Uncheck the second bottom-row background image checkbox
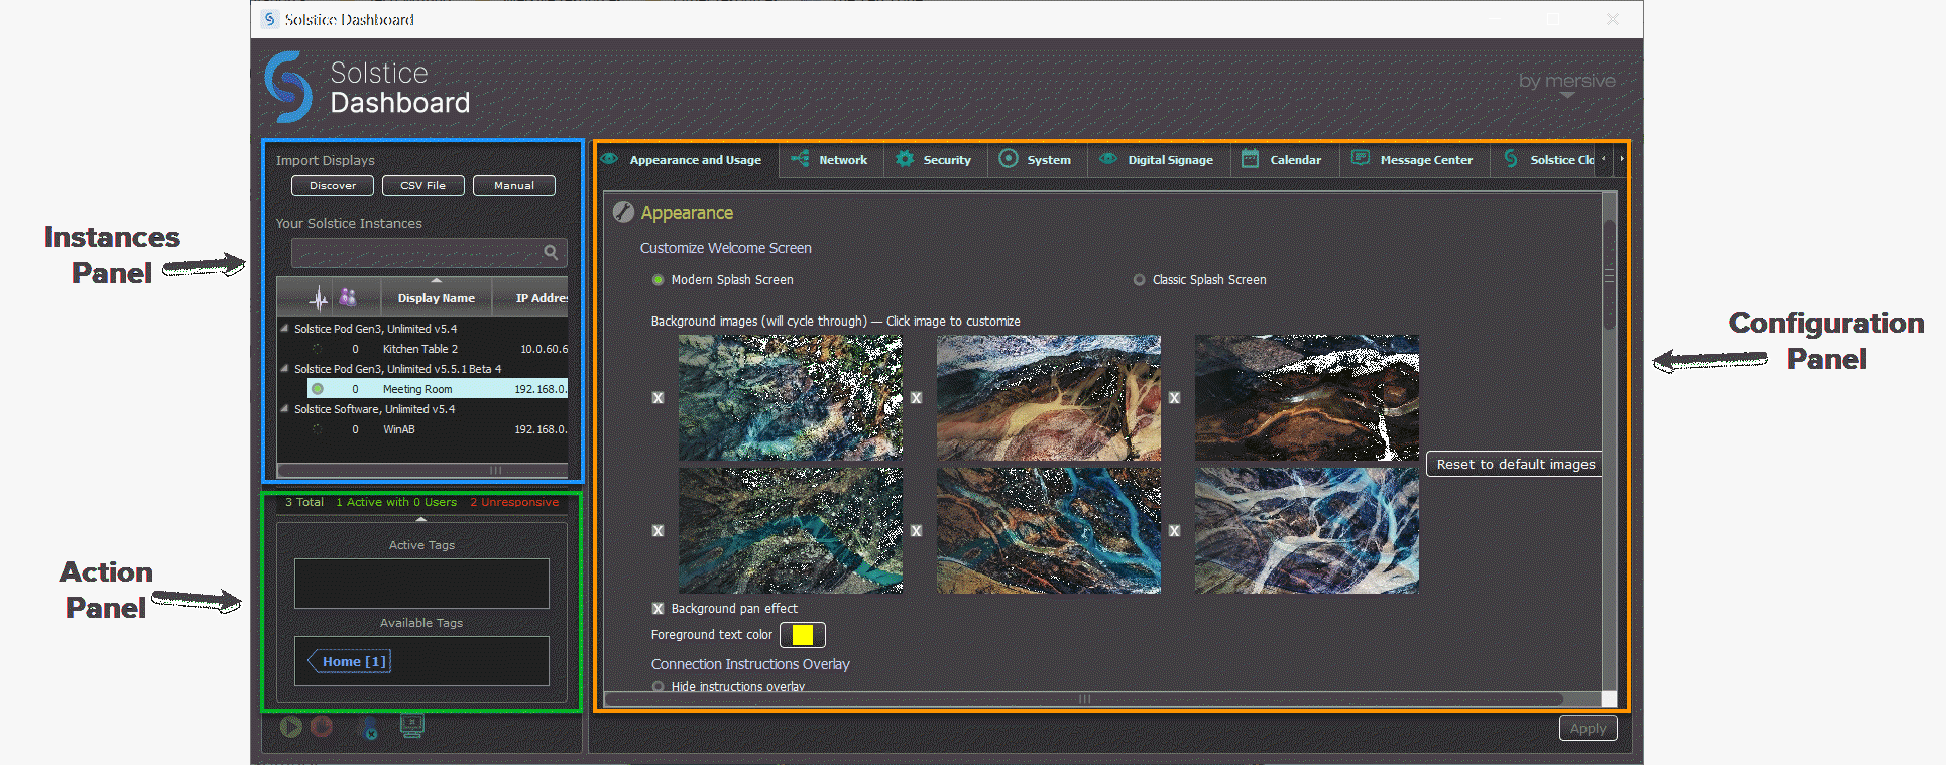 coord(916,531)
